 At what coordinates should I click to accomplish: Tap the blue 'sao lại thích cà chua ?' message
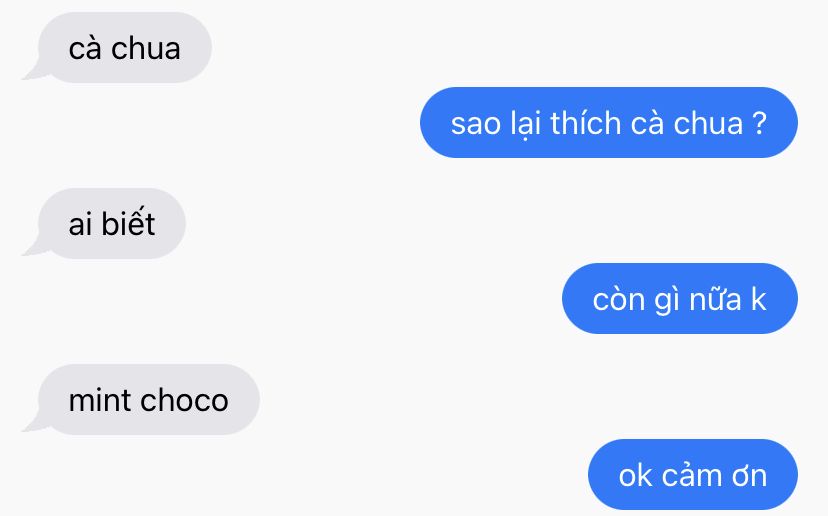pos(609,123)
